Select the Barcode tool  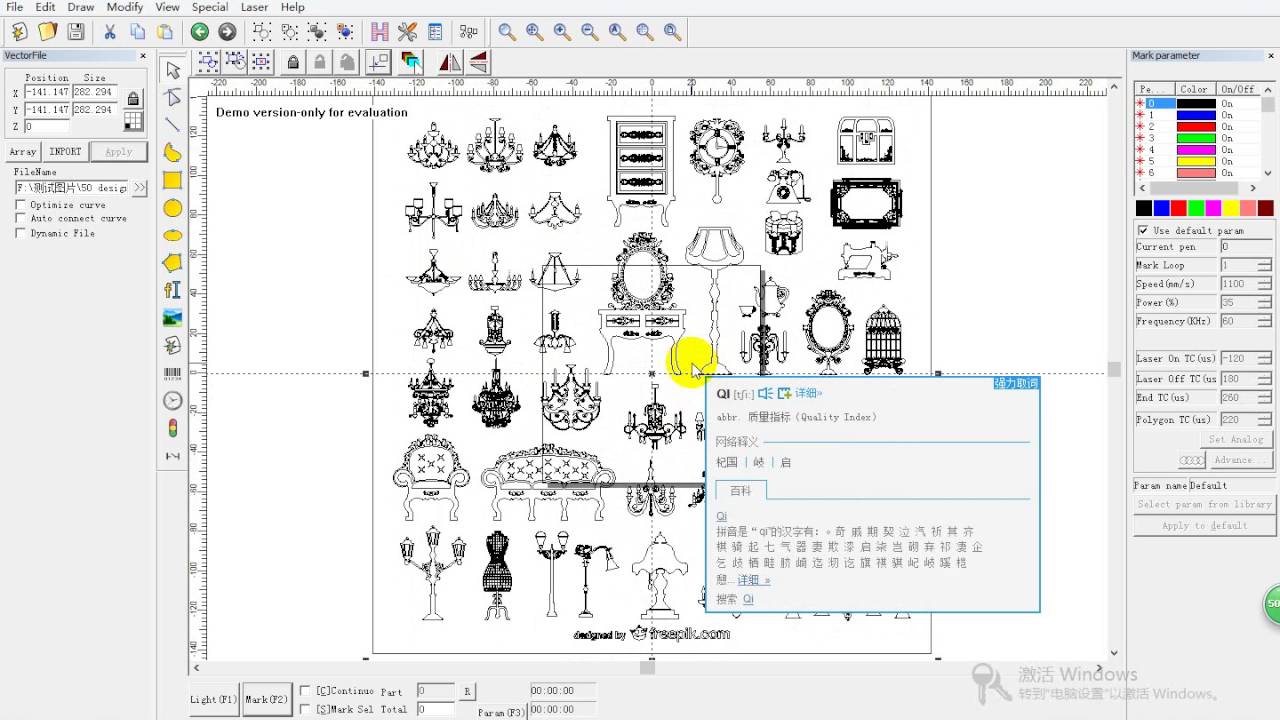coord(173,373)
